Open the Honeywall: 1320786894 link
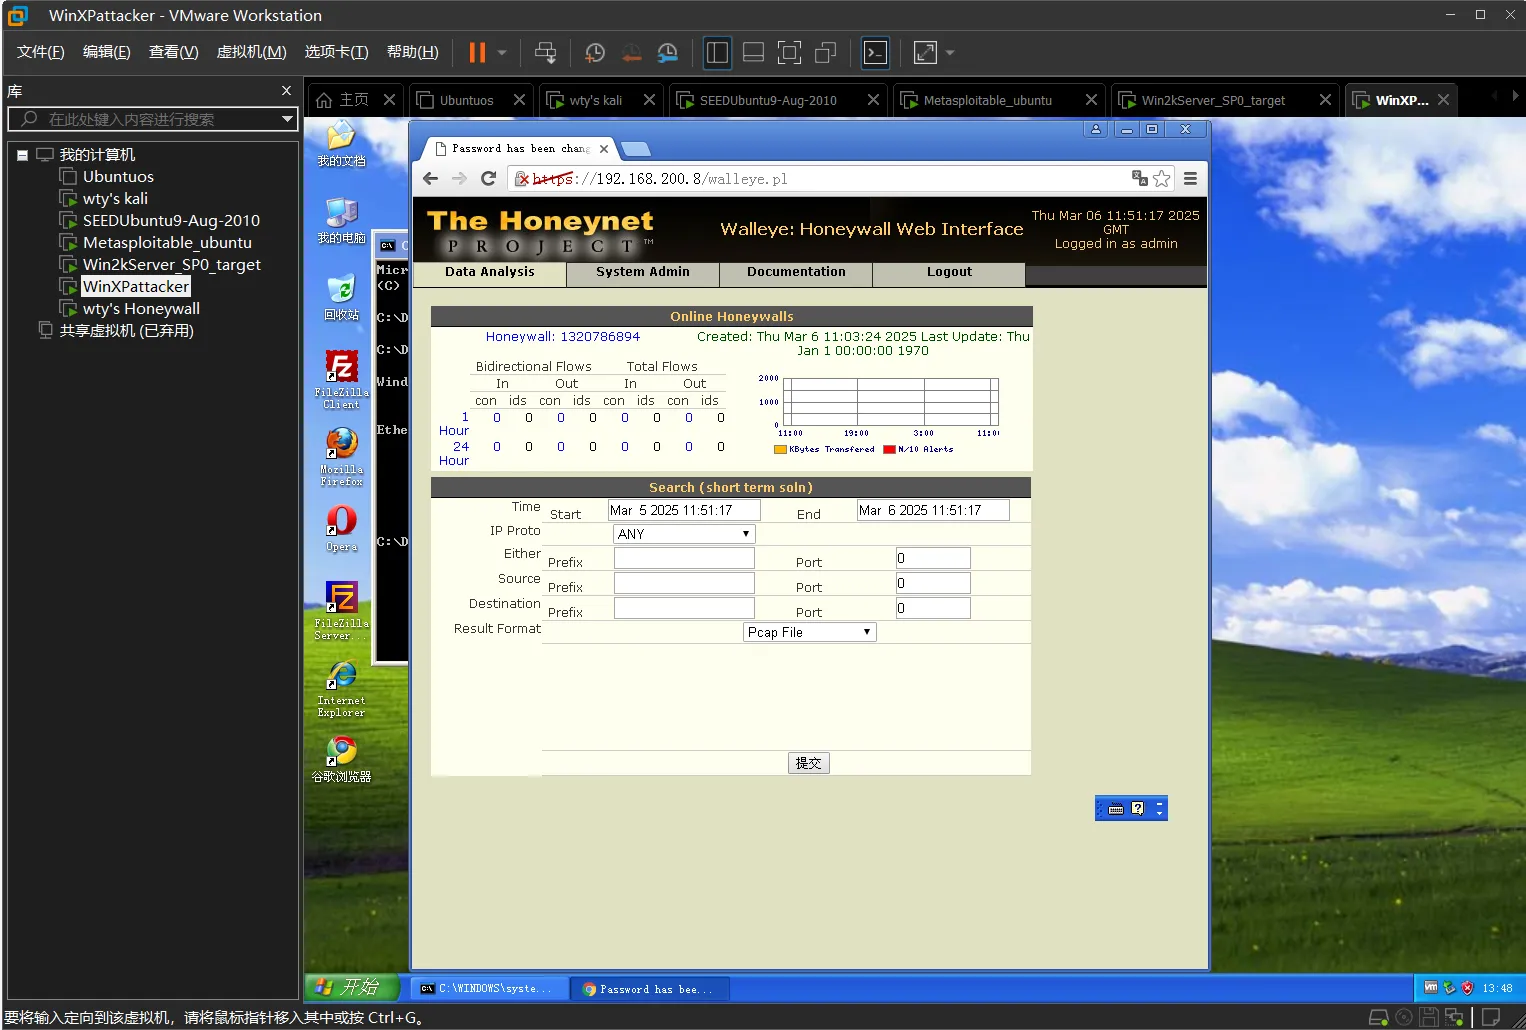Image resolution: width=1526 pixels, height=1030 pixels. [563, 337]
